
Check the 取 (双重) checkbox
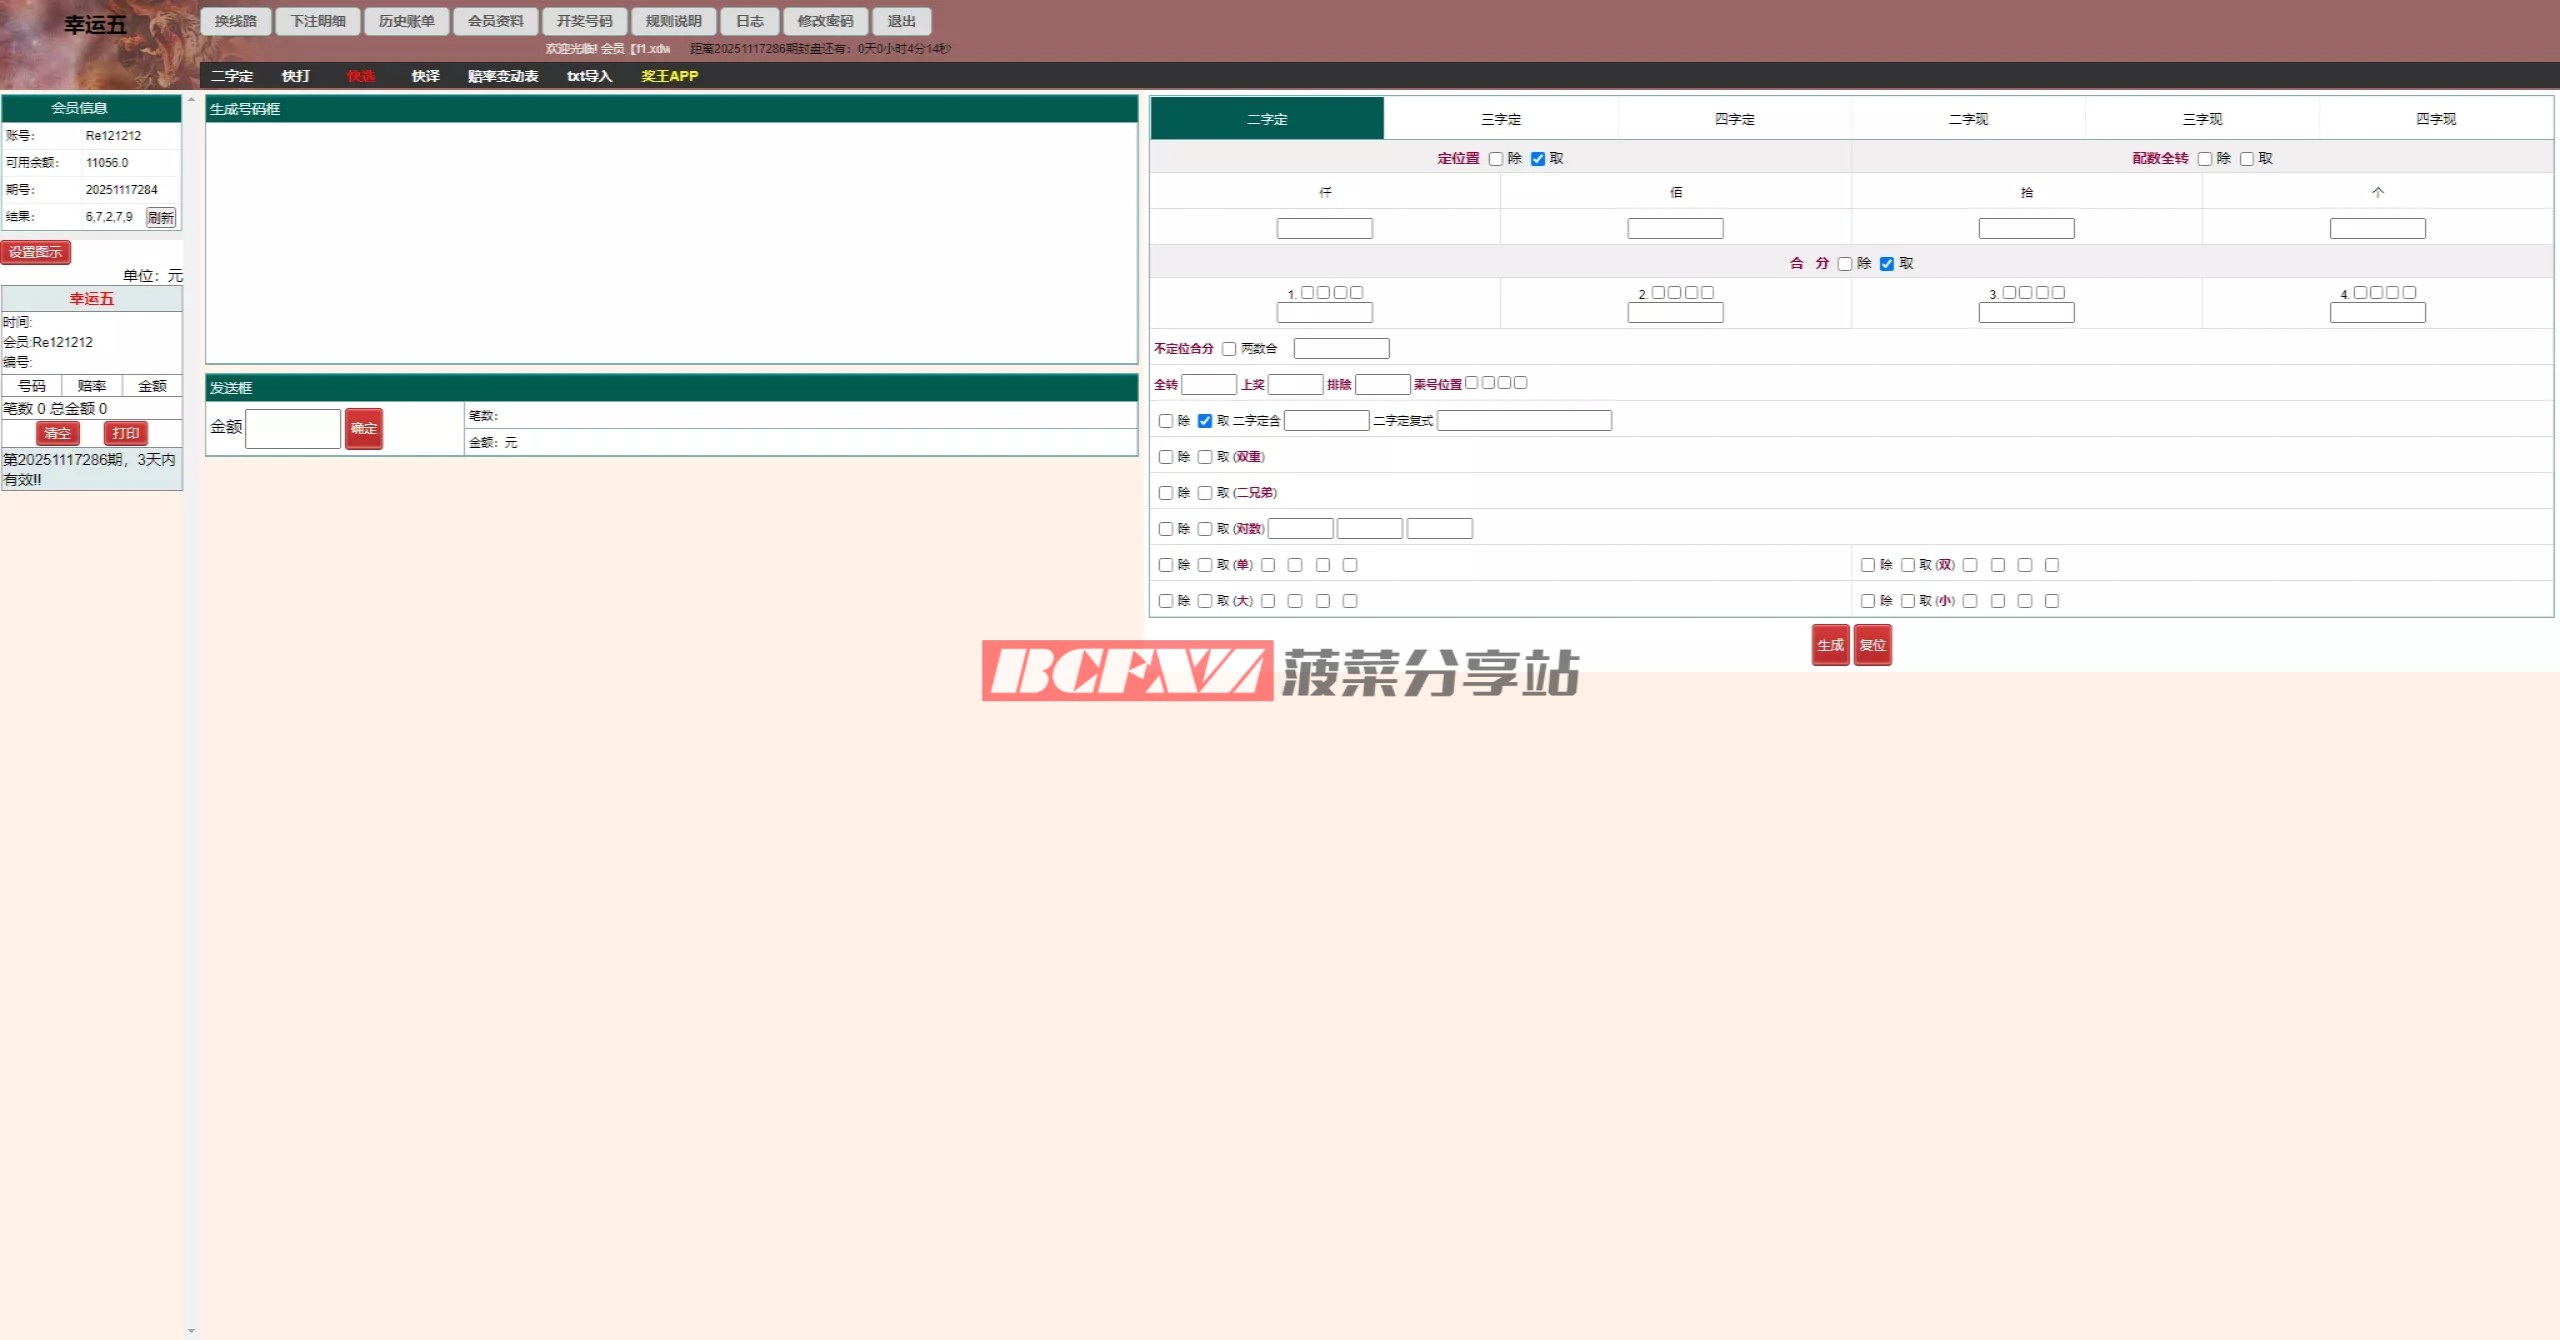point(1205,457)
